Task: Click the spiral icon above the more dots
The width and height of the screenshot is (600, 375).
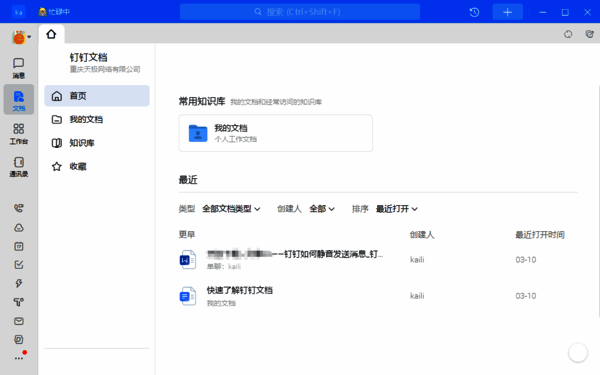Action: click(19, 339)
